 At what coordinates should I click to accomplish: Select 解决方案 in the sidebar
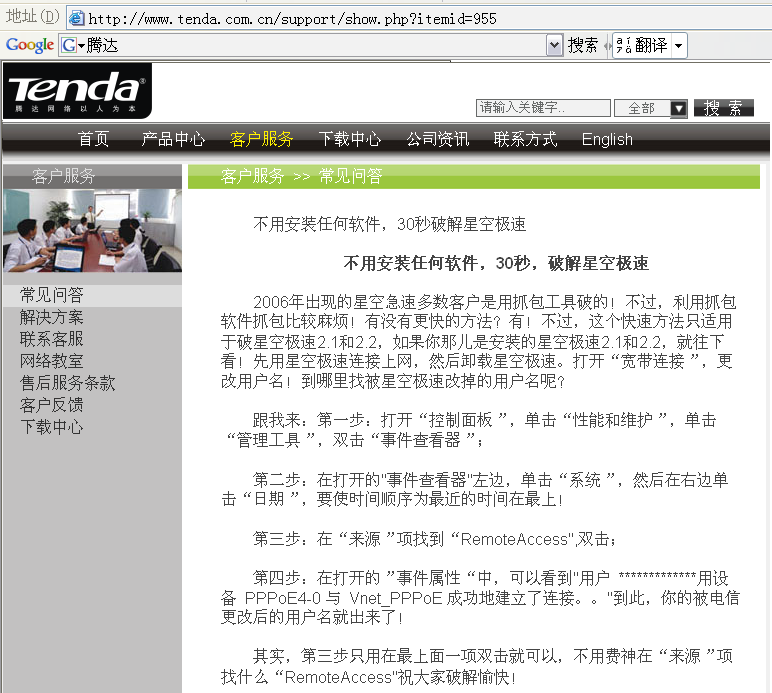pyautogui.click(x=52, y=317)
